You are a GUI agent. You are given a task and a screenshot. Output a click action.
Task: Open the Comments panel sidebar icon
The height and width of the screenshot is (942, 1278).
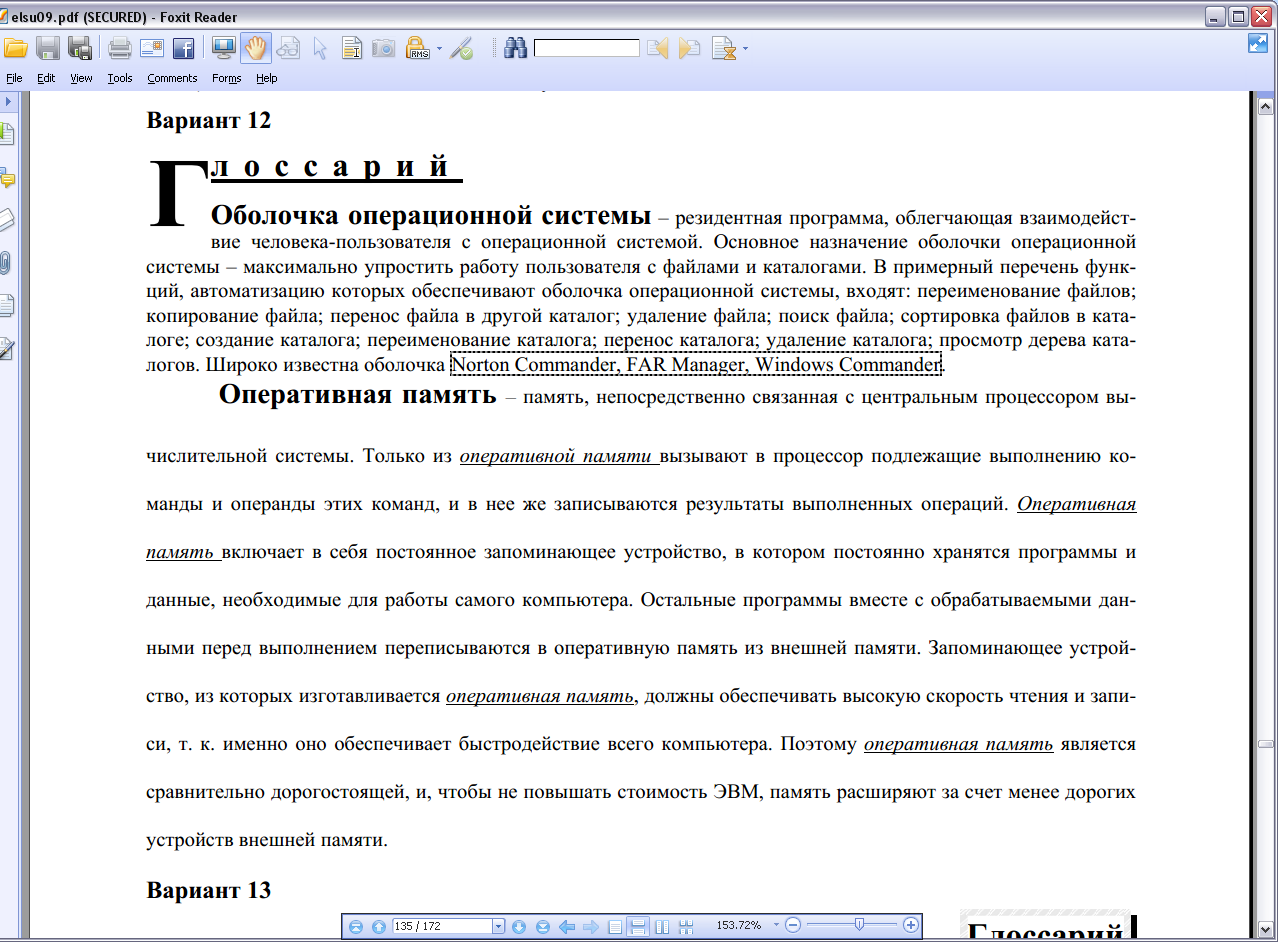pyautogui.click(x=7, y=179)
